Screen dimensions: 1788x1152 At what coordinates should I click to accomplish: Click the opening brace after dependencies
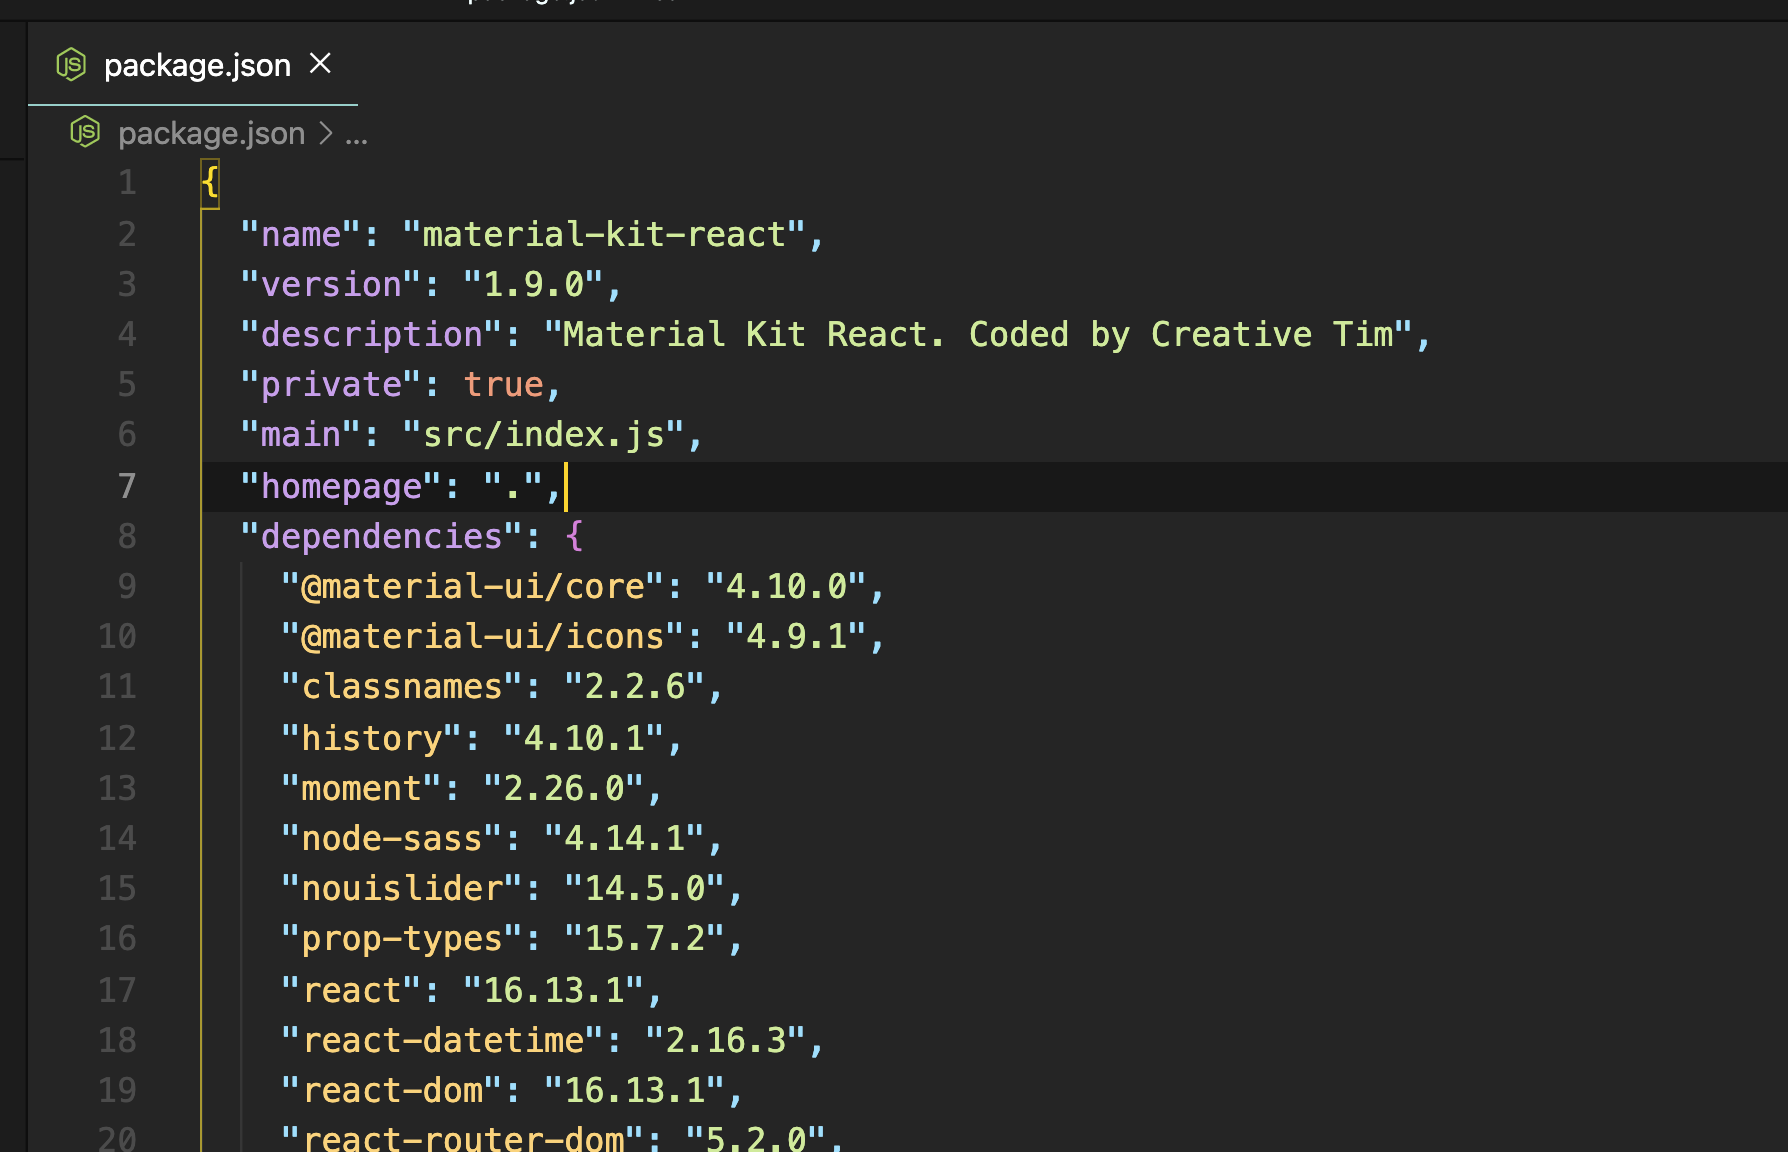tap(574, 536)
